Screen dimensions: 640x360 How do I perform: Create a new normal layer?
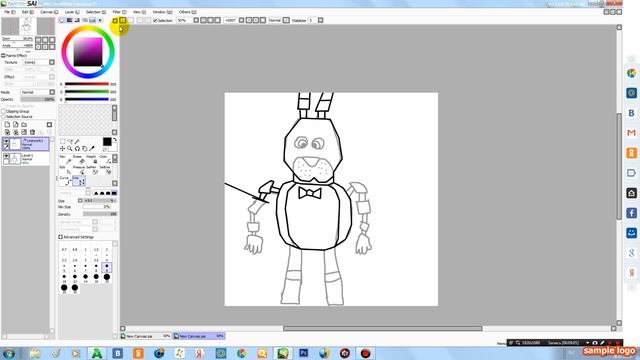pyautogui.click(x=7, y=124)
